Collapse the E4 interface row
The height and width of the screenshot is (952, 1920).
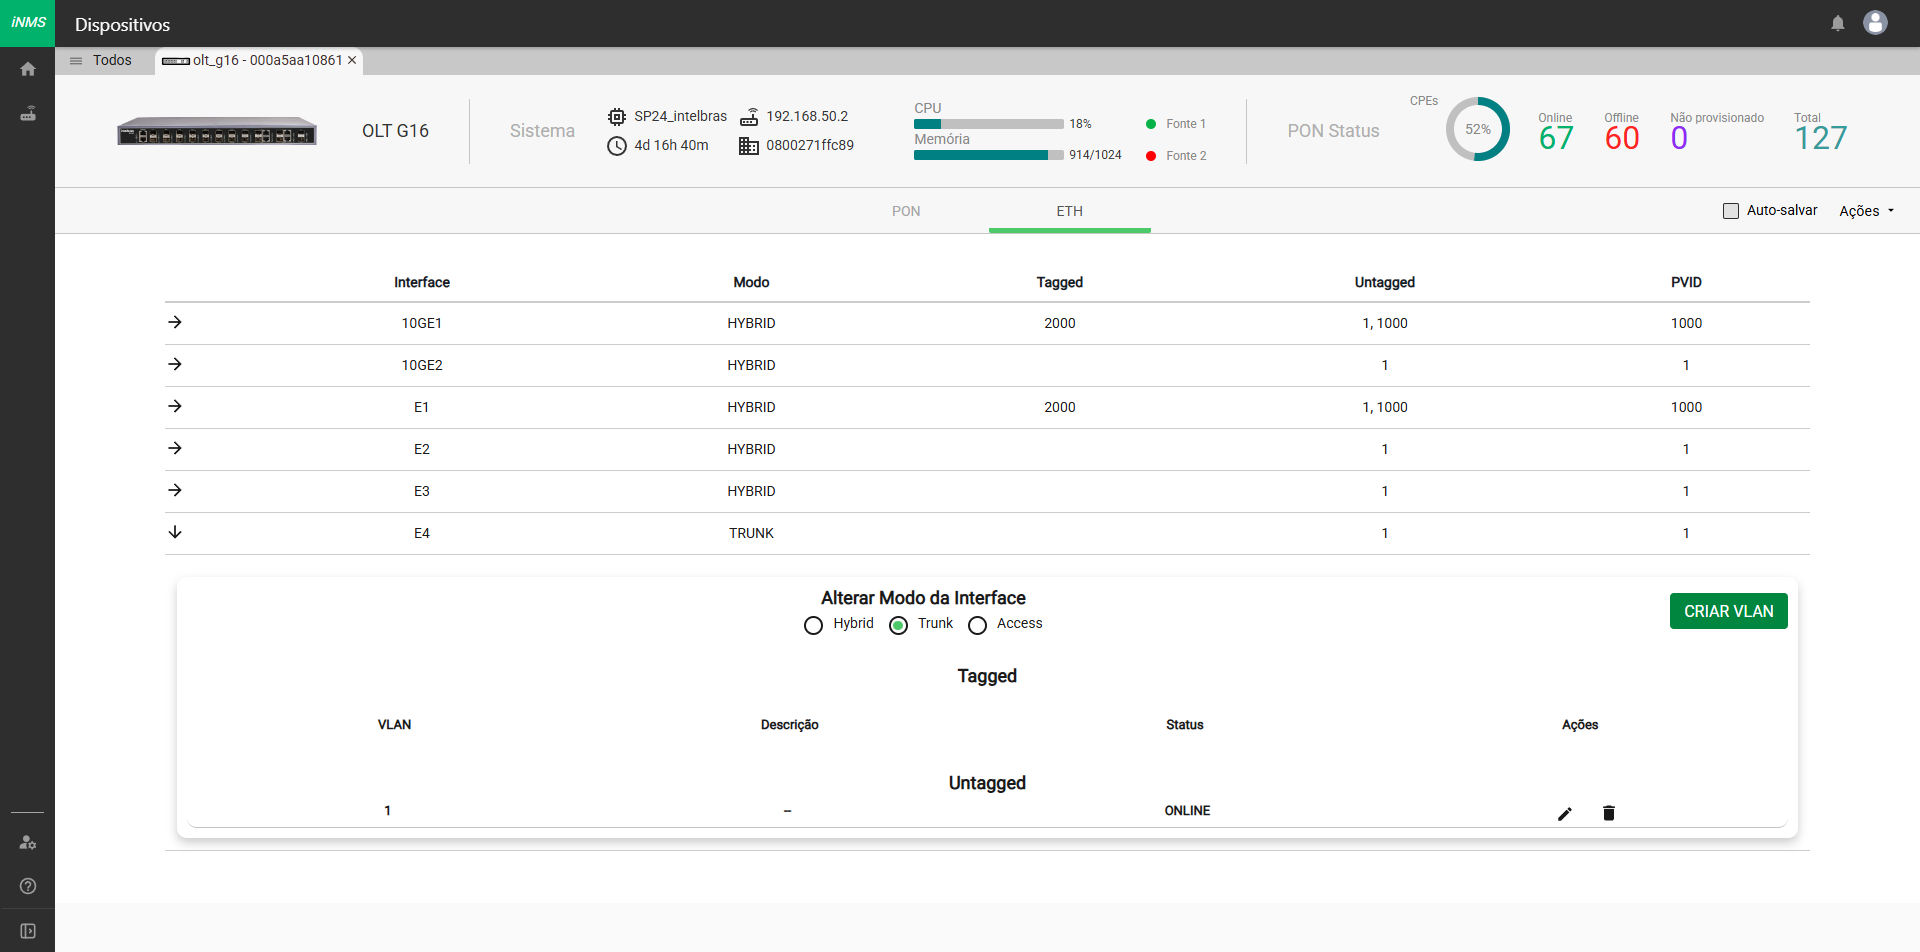175,532
